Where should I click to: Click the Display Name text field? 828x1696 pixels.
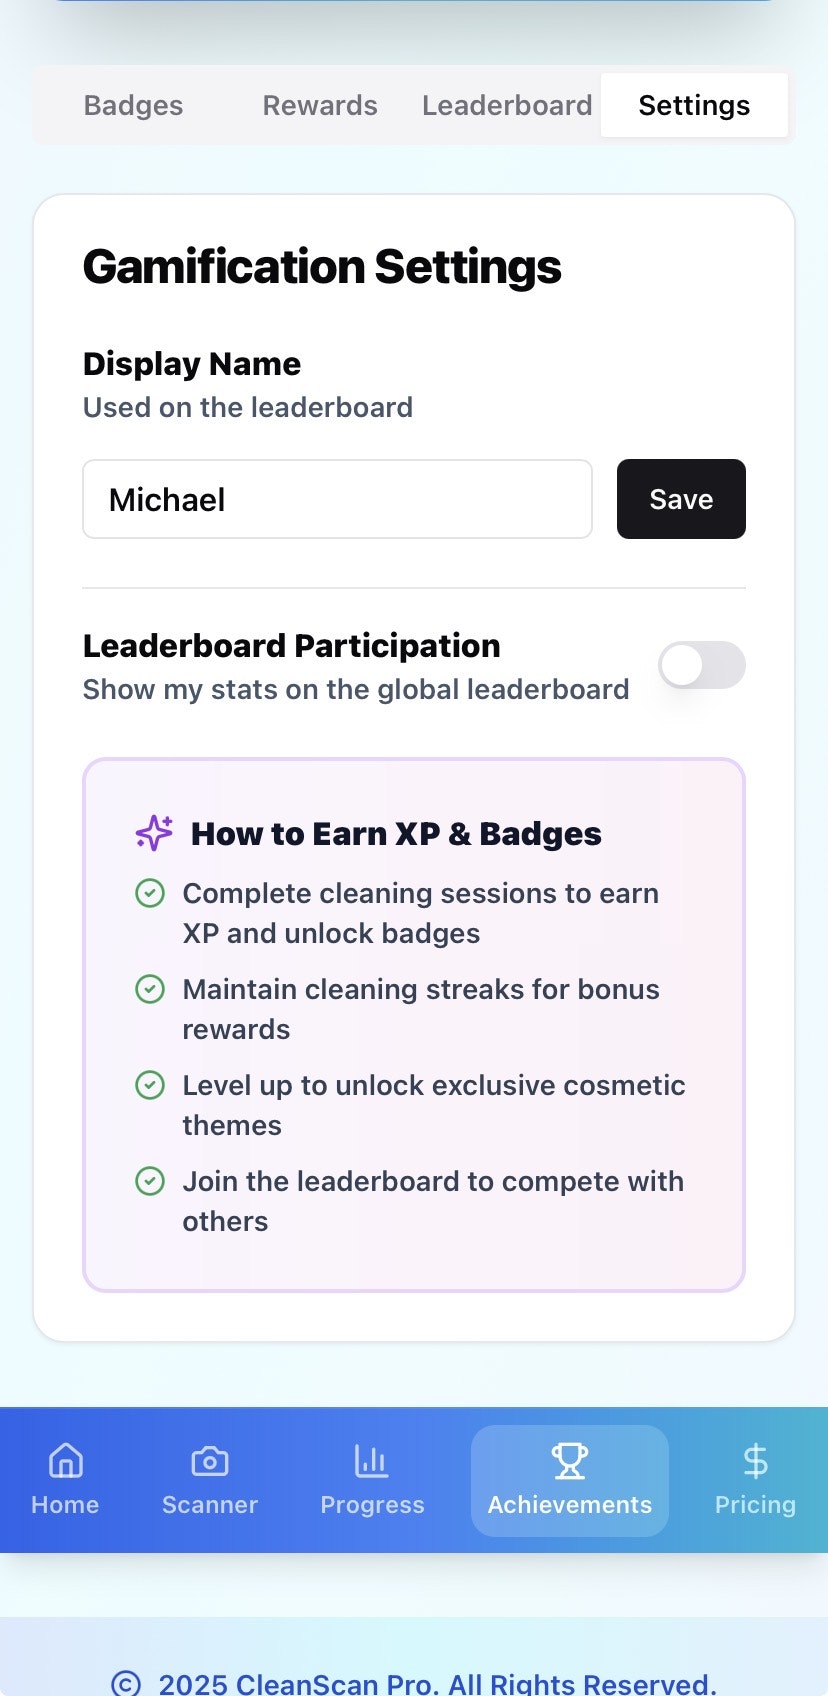[337, 499]
